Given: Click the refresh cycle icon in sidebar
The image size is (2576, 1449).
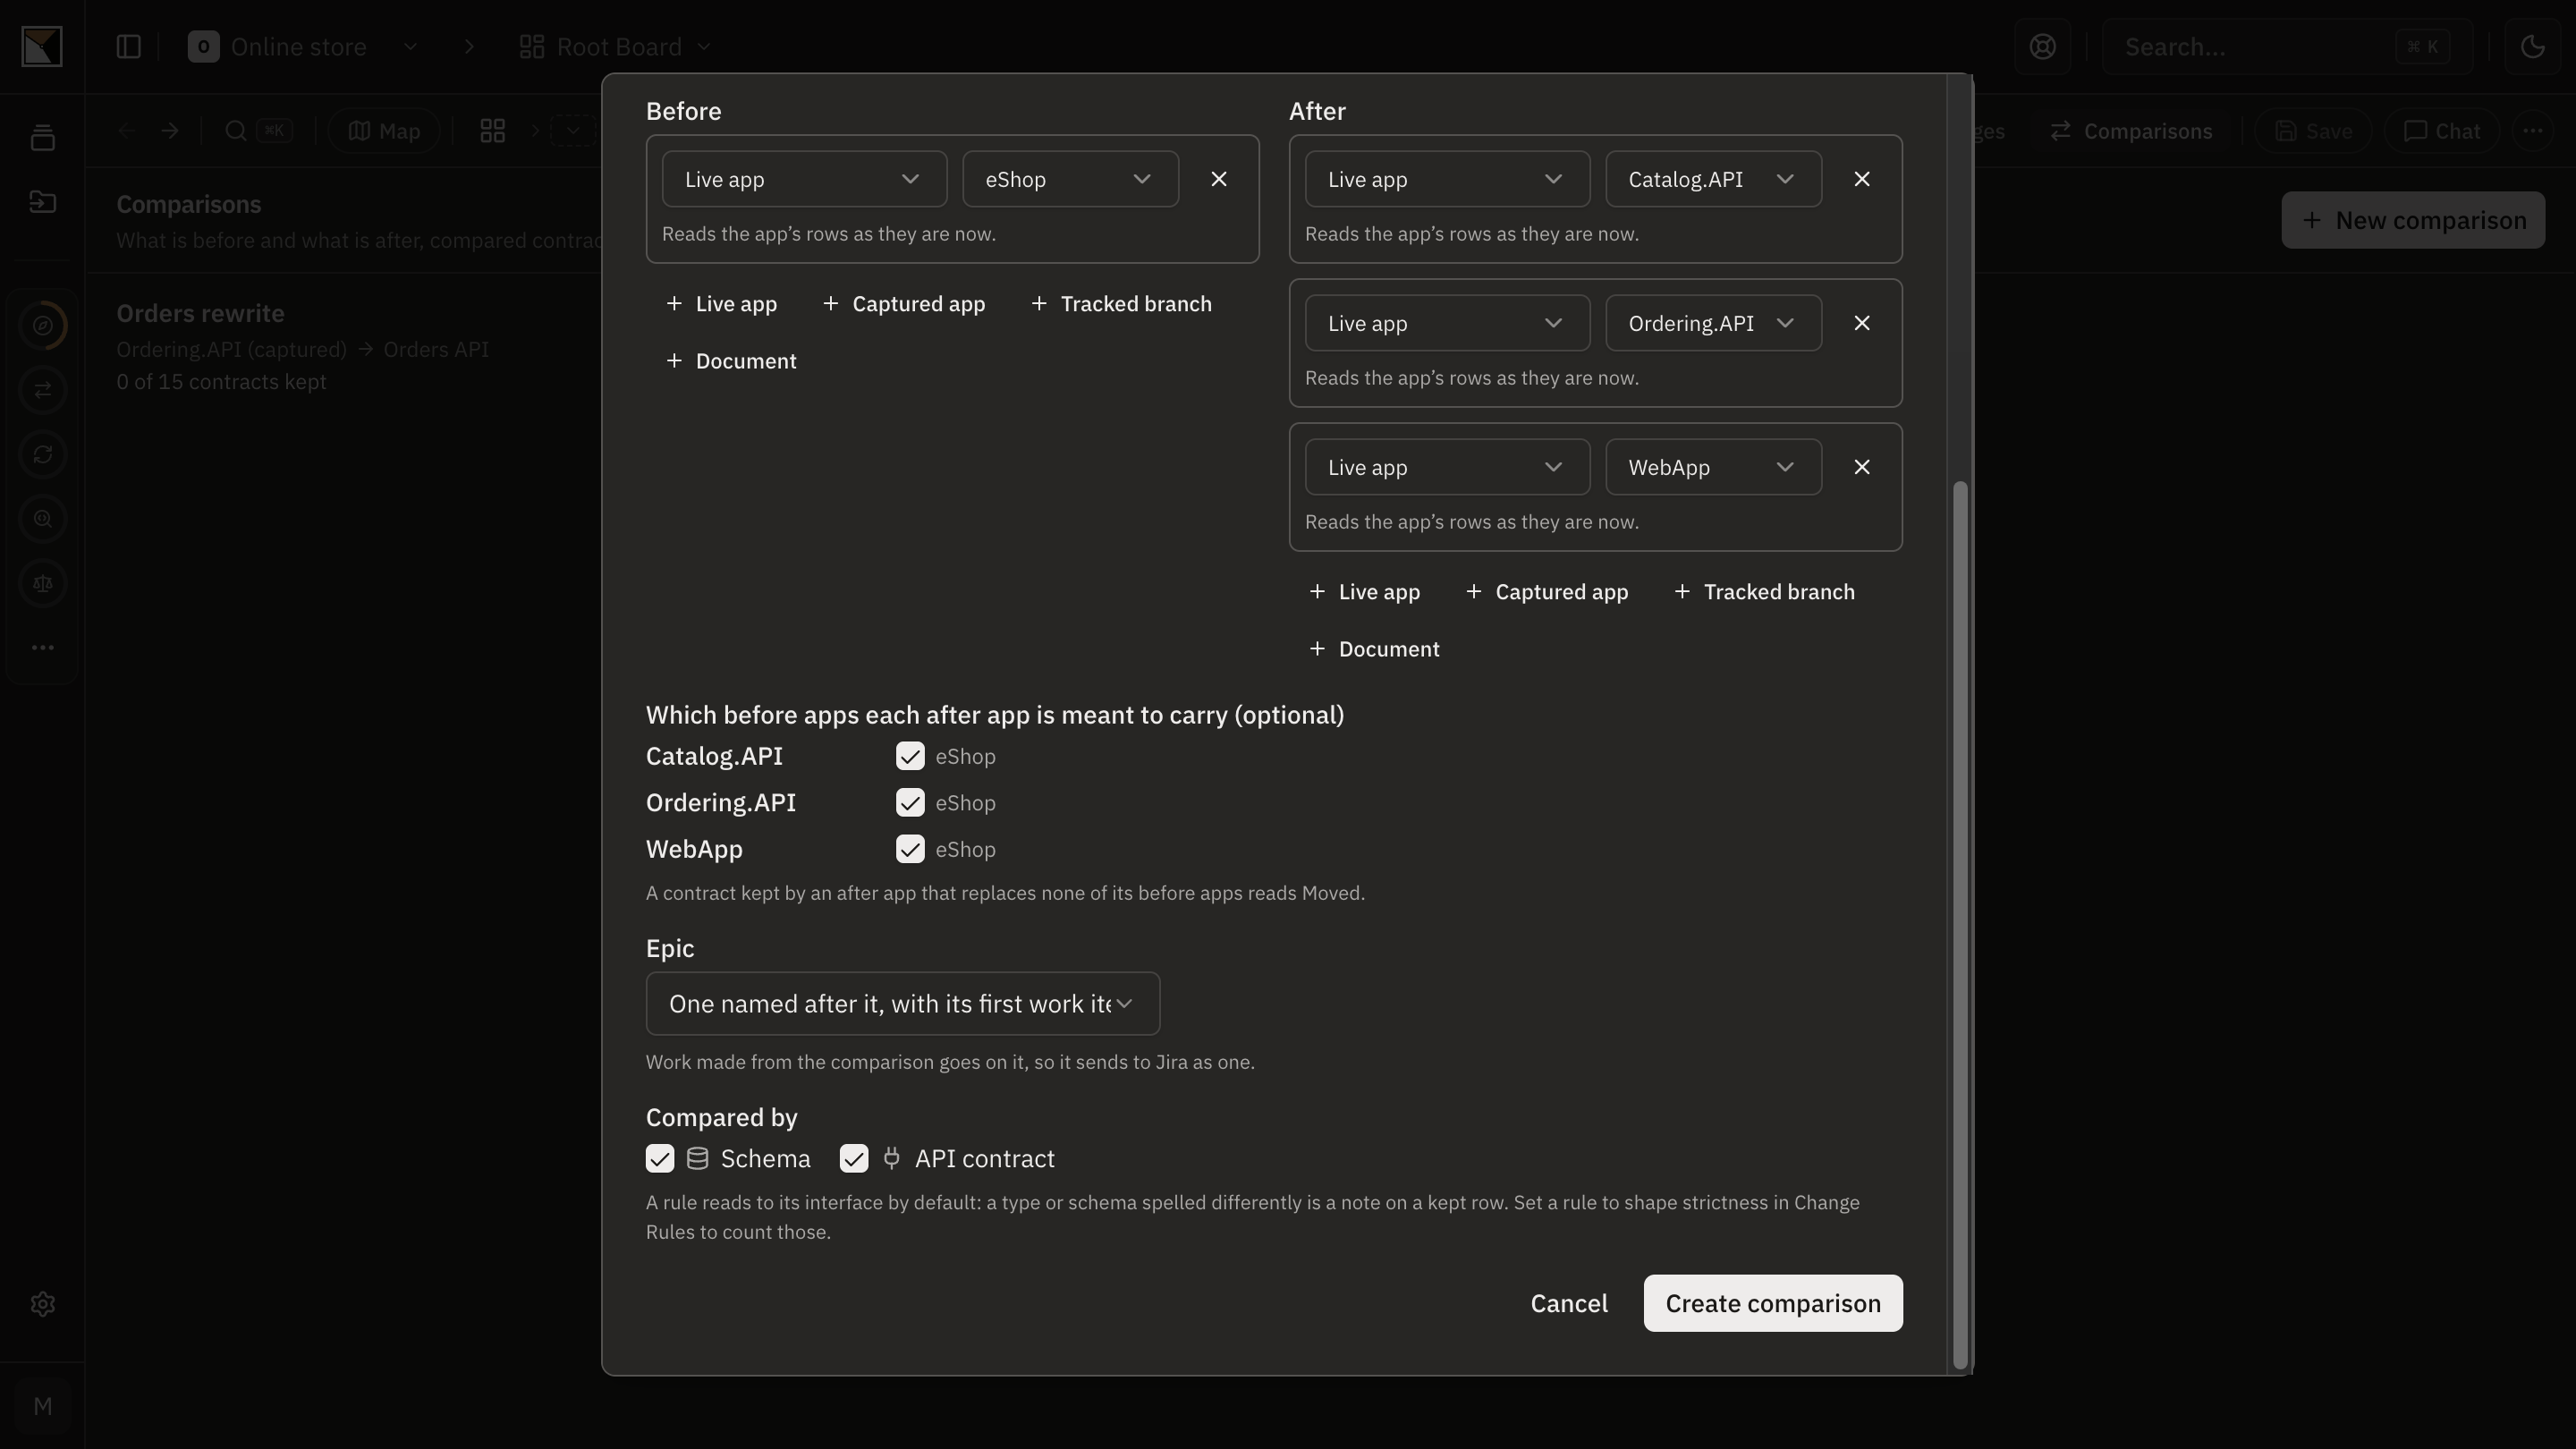Looking at the screenshot, I should pyautogui.click(x=42, y=455).
